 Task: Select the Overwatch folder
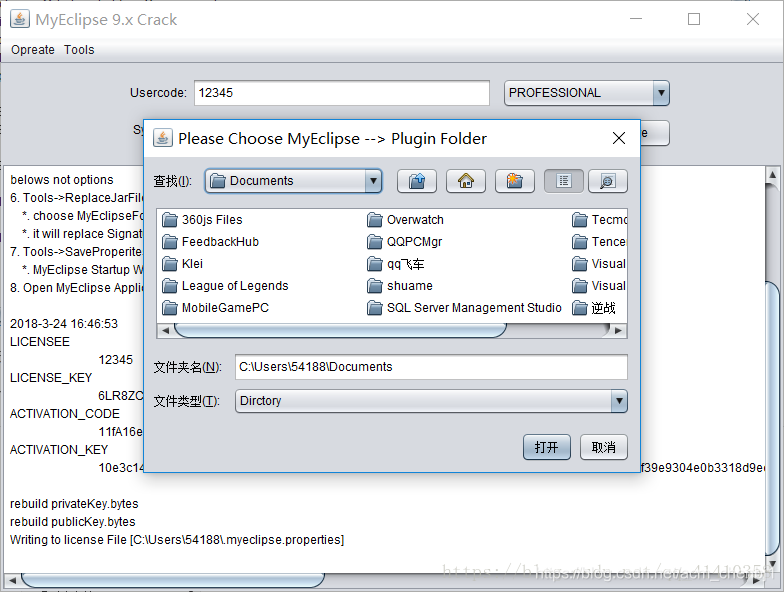(x=406, y=220)
